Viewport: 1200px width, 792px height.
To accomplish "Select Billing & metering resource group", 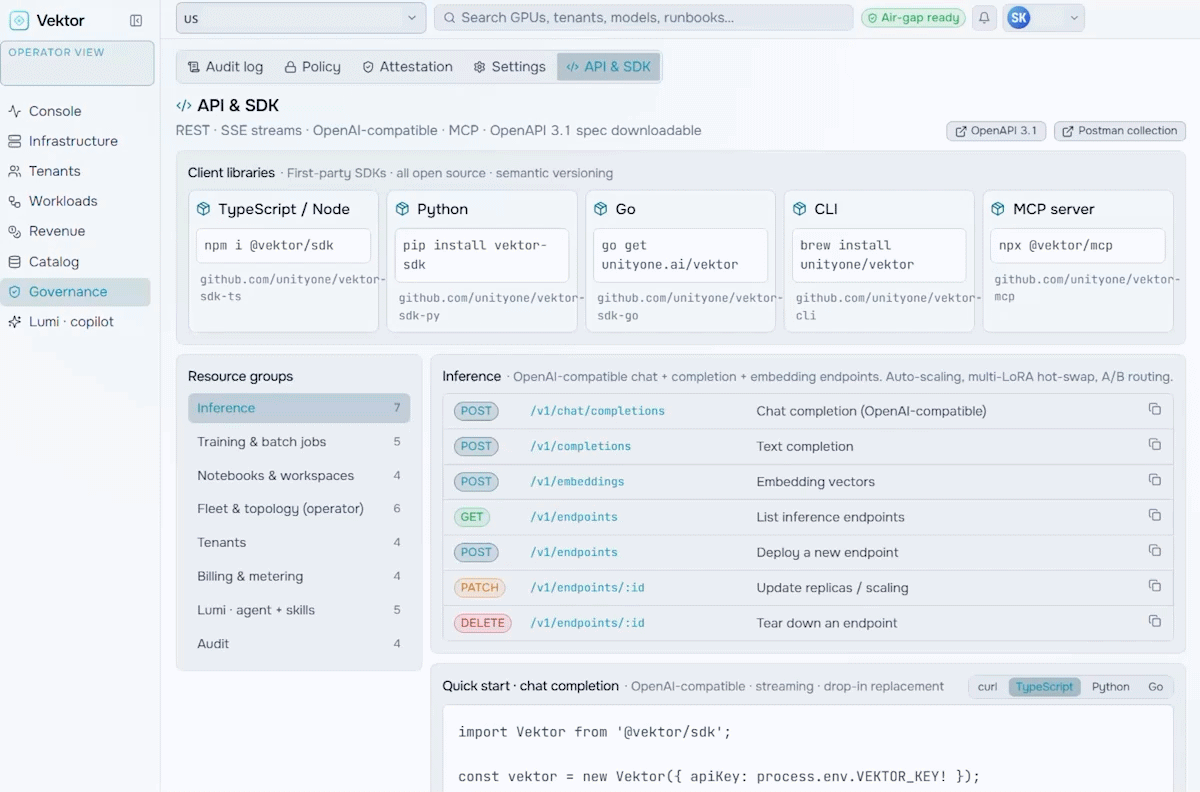I will 299,577.
